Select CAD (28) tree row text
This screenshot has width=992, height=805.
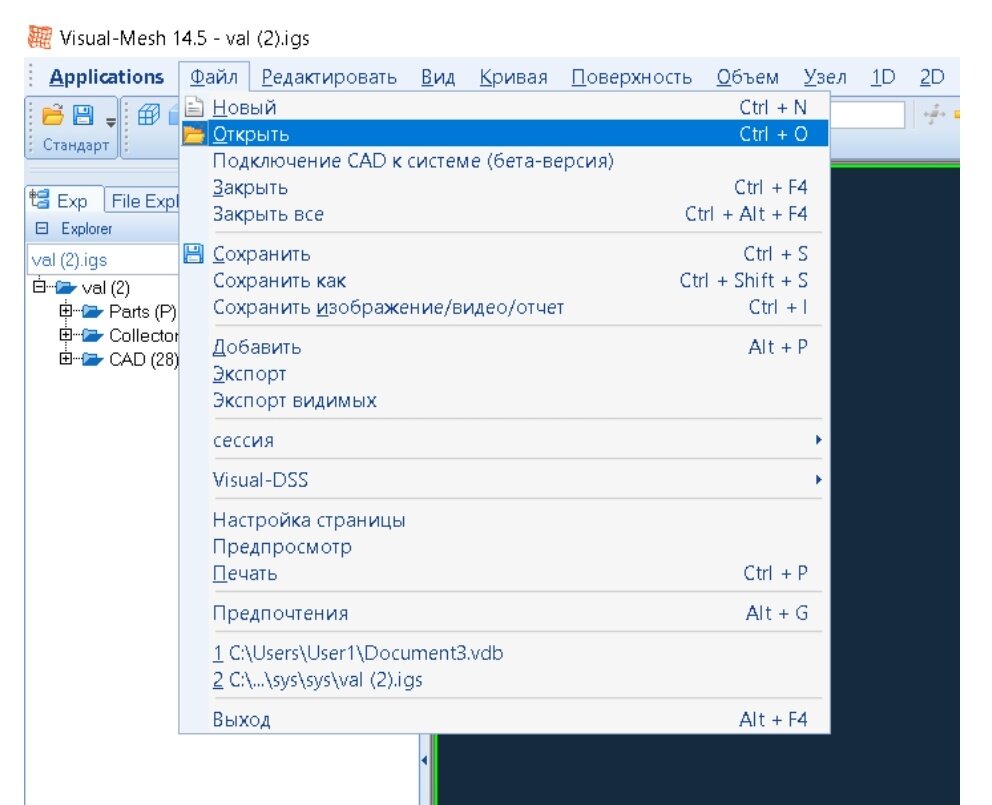[144, 359]
